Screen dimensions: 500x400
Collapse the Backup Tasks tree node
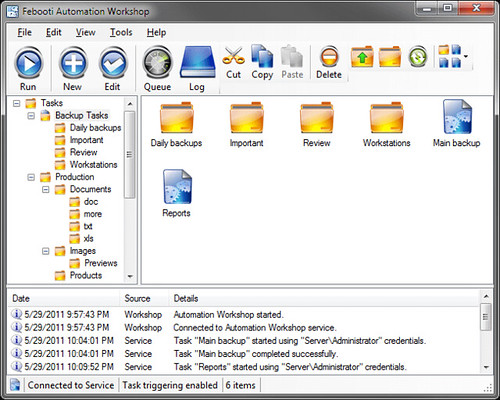31,116
